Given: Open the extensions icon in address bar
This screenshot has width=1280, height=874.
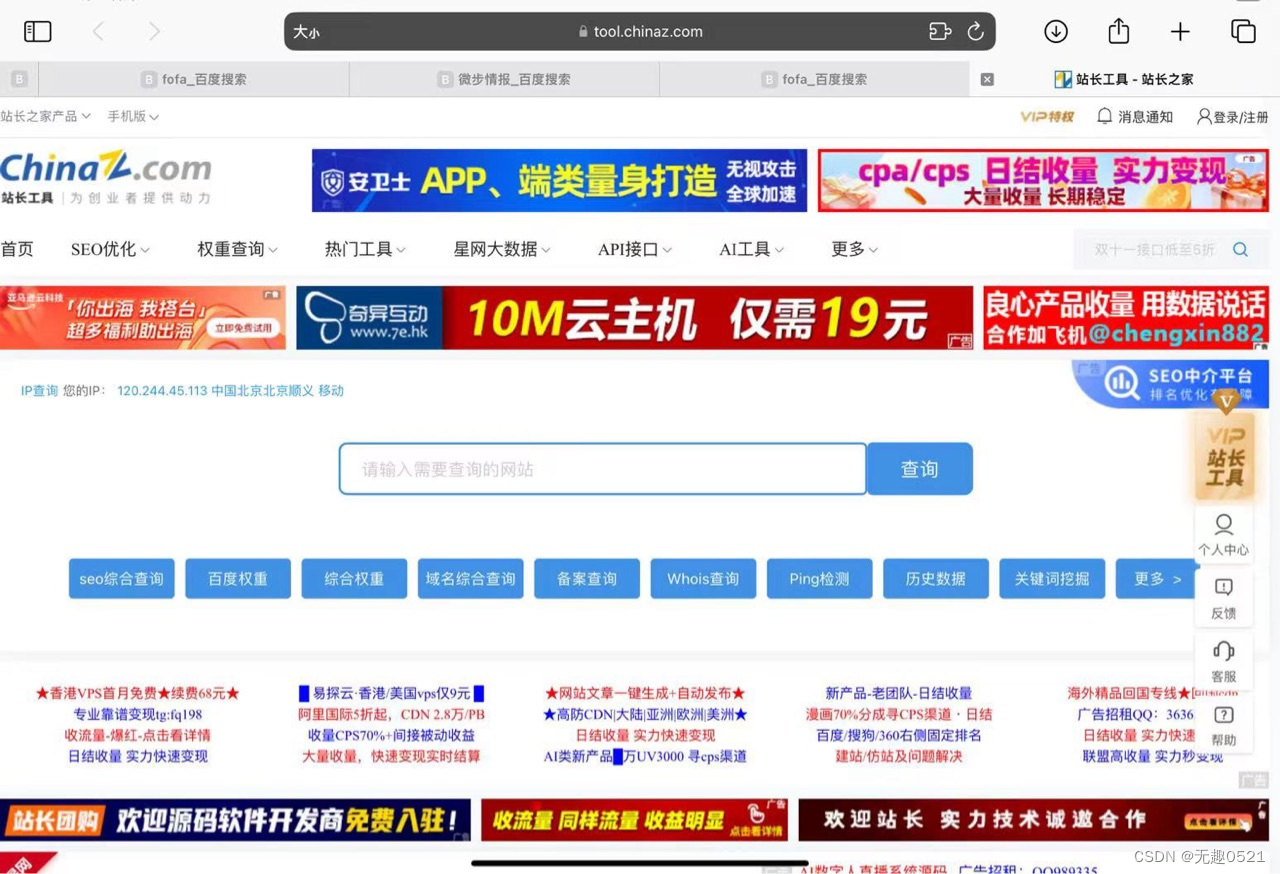Looking at the screenshot, I should (x=940, y=32).
